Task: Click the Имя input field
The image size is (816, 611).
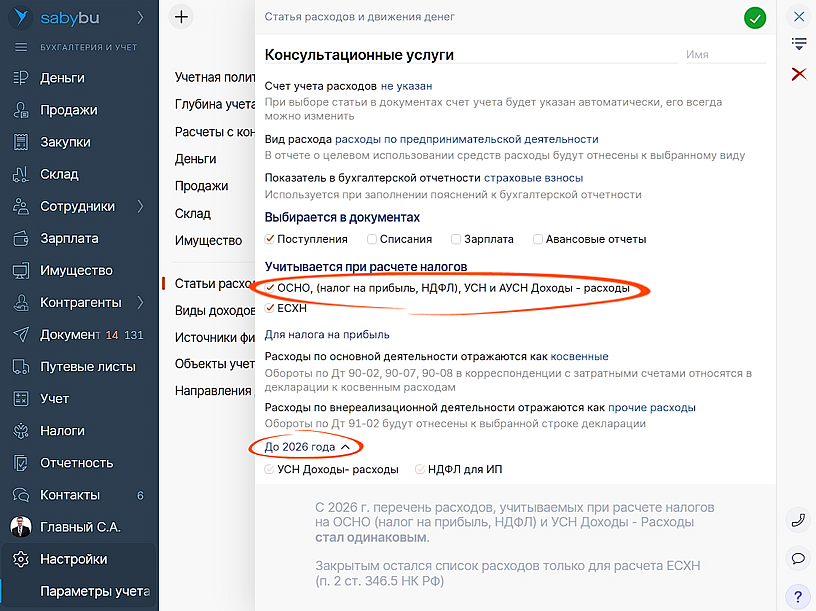Action: [724, 55]
